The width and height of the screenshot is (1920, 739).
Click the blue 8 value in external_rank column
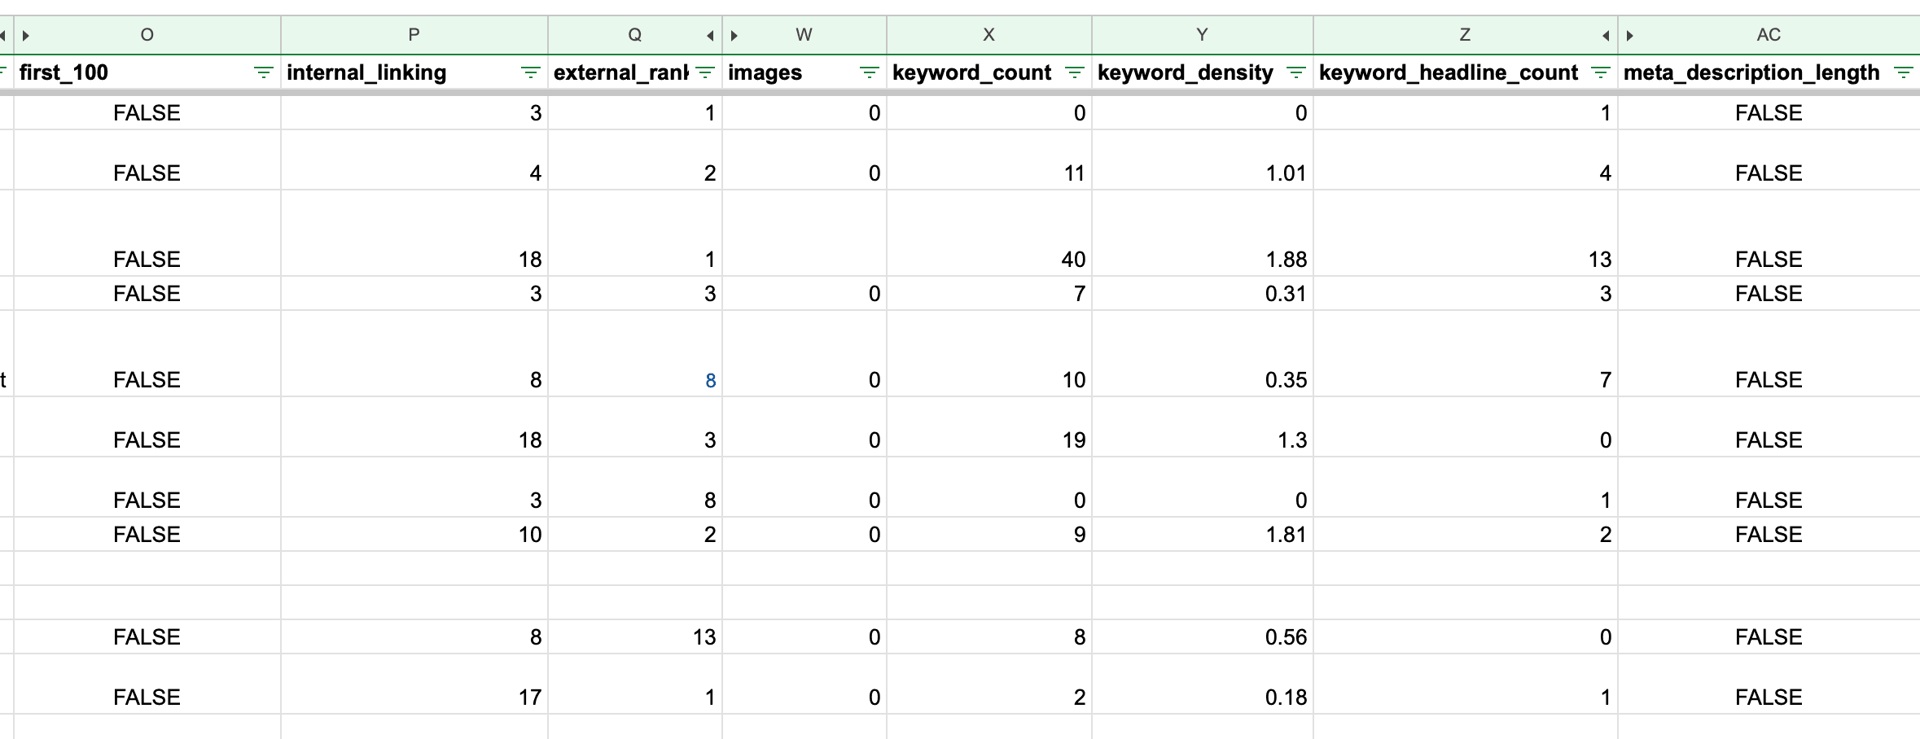coord(710,380)
